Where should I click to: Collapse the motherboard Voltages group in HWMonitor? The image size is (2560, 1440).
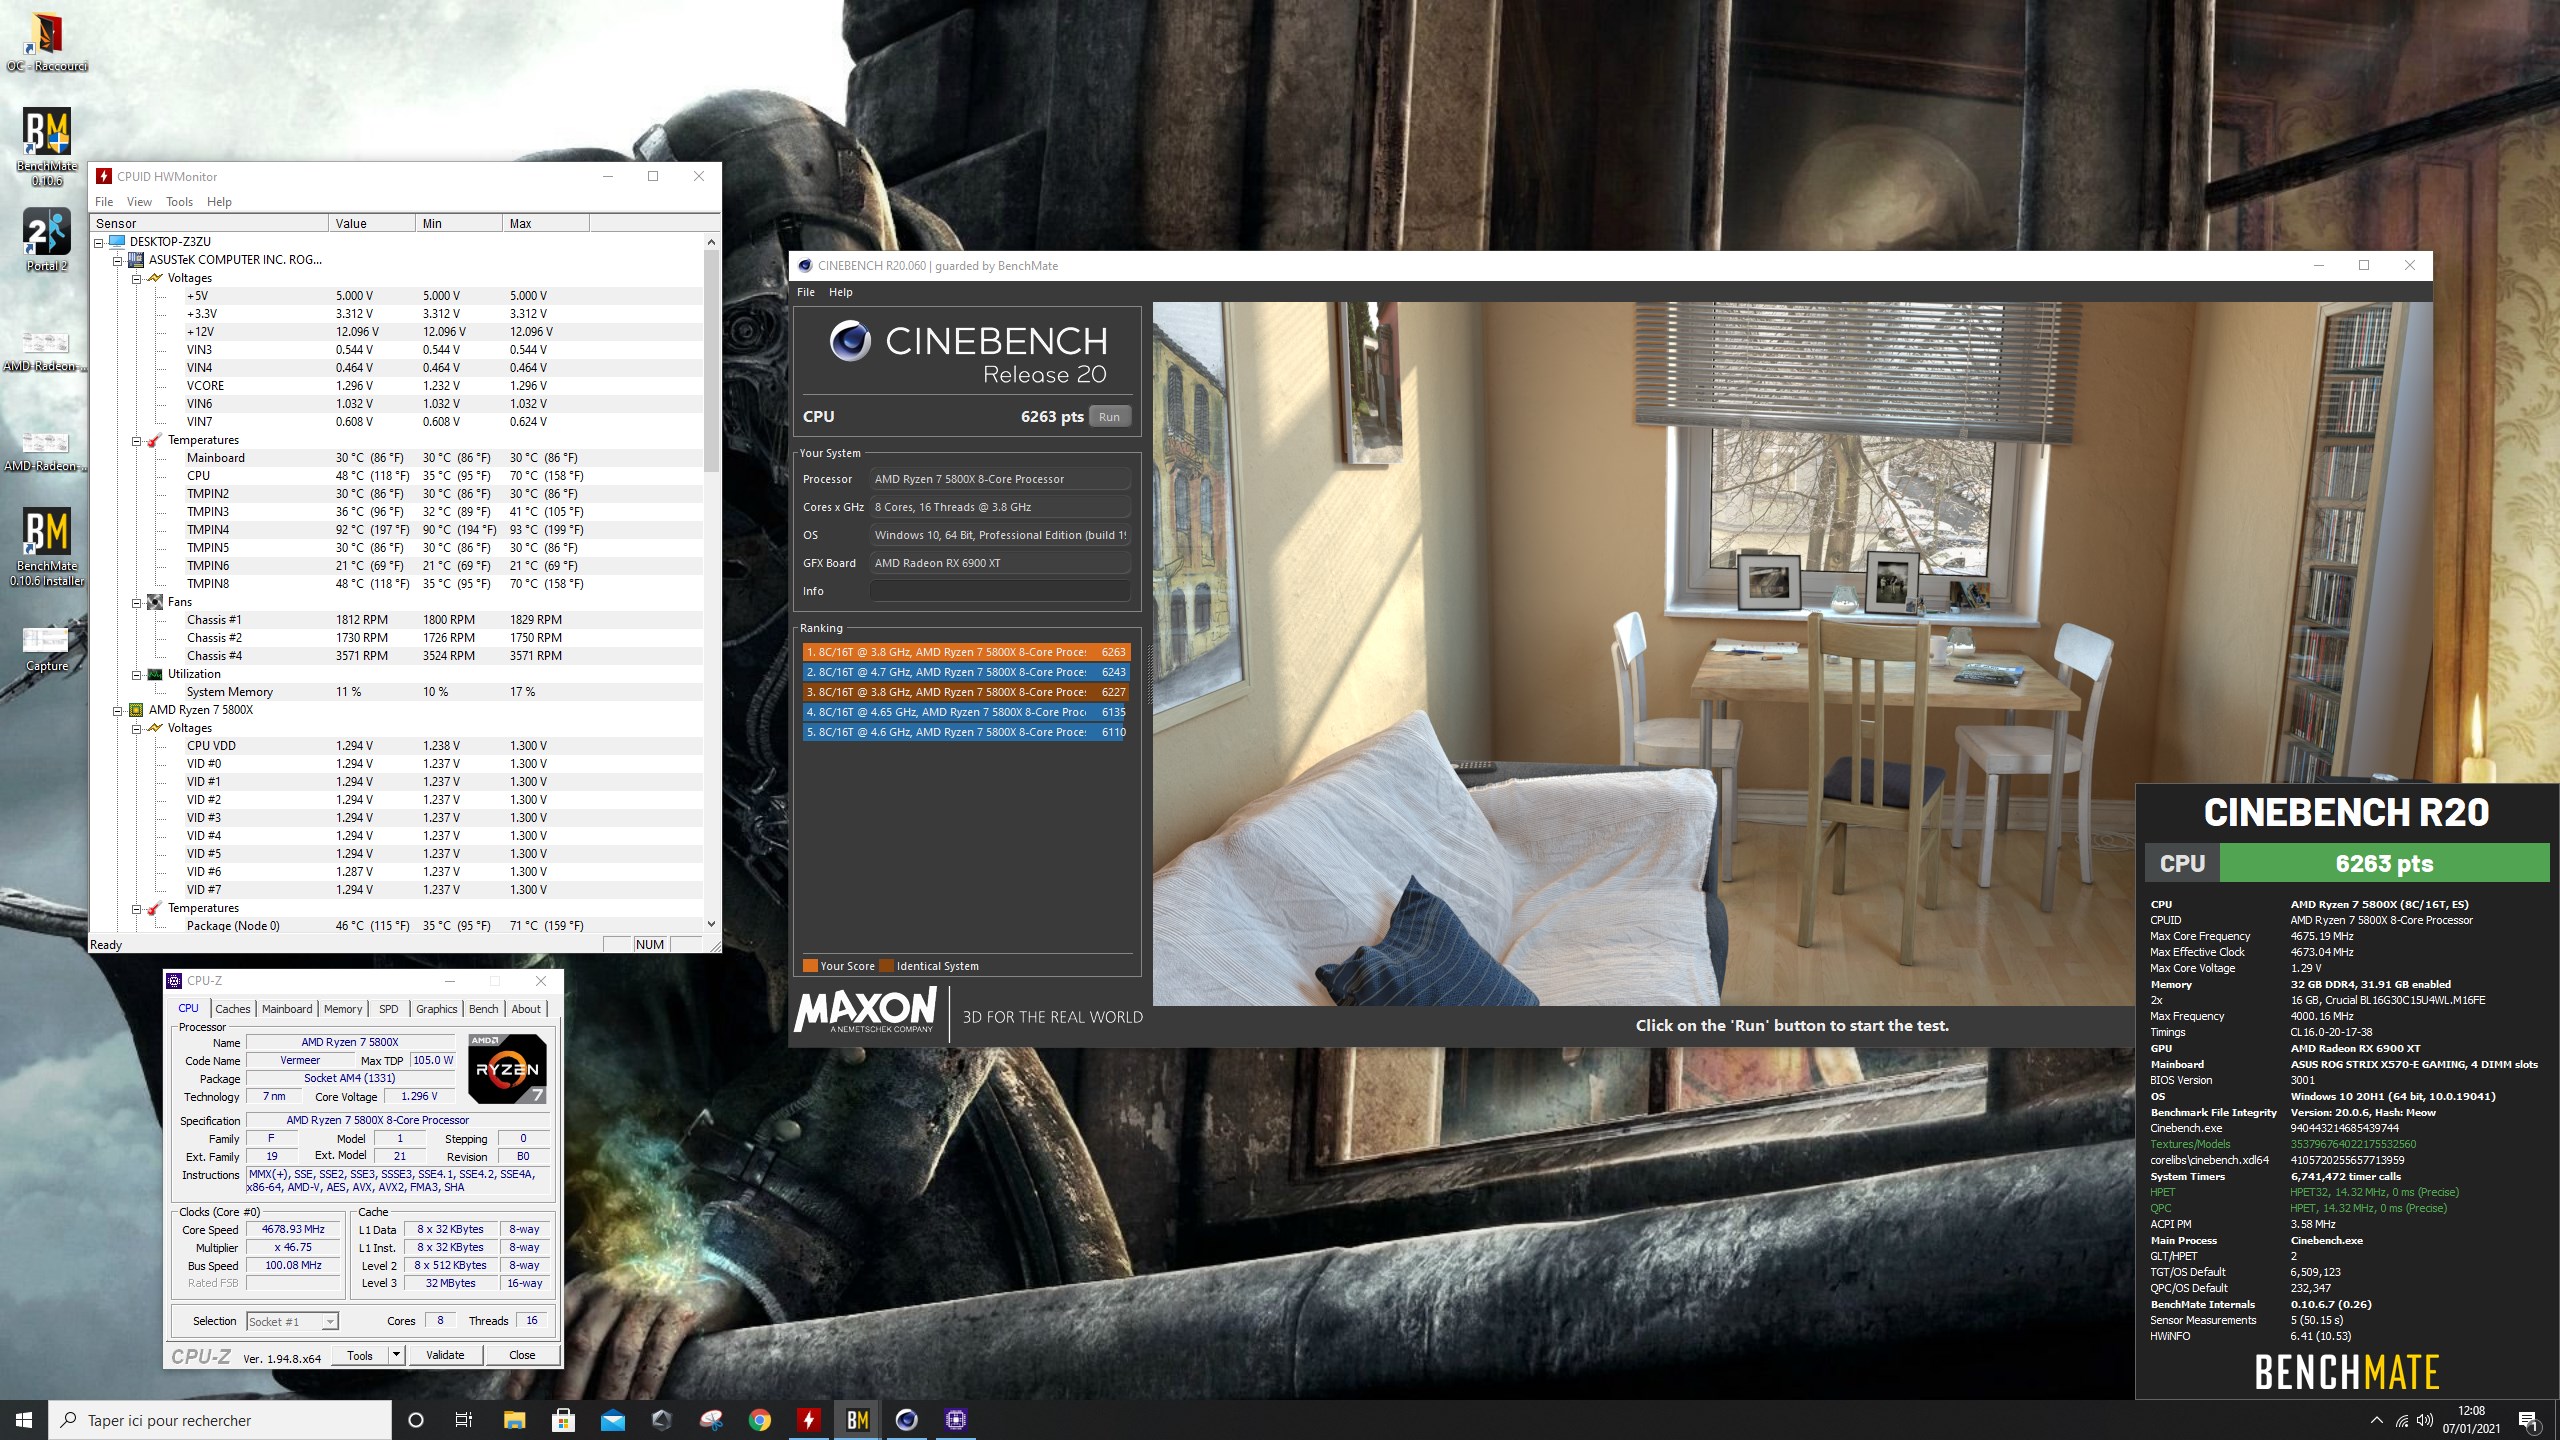[x=136, y=278]
